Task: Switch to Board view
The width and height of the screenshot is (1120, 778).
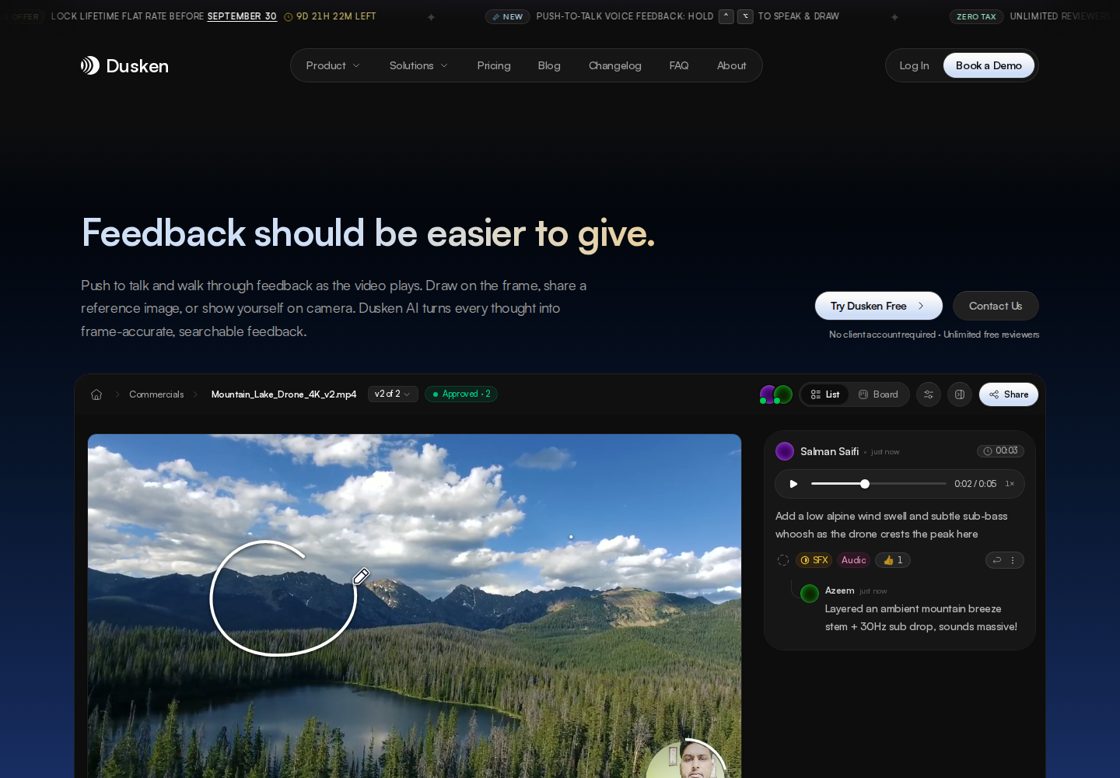Action: 879,394
